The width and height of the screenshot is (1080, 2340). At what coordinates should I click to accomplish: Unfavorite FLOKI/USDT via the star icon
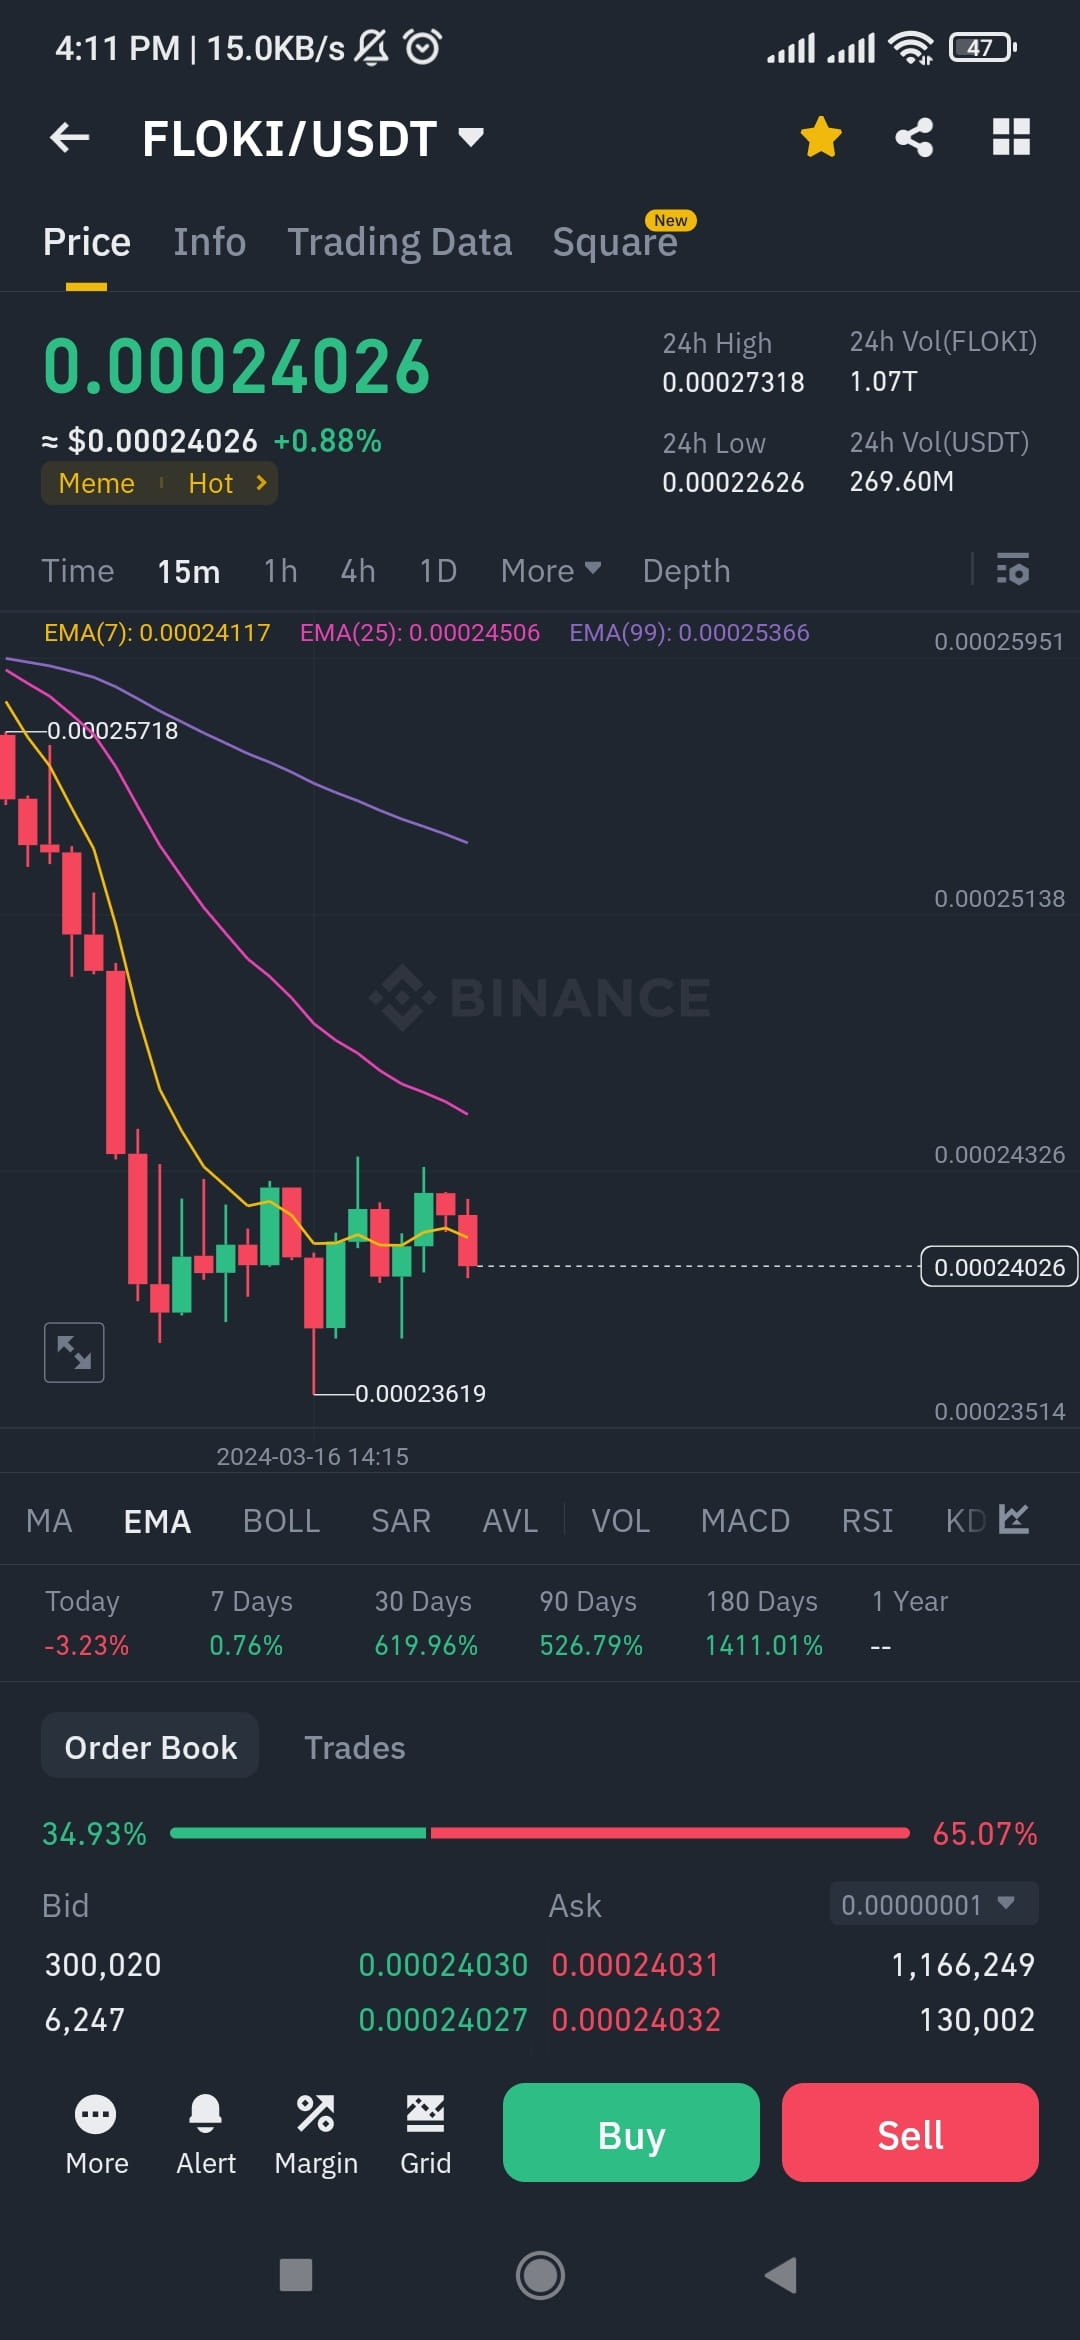820,137
